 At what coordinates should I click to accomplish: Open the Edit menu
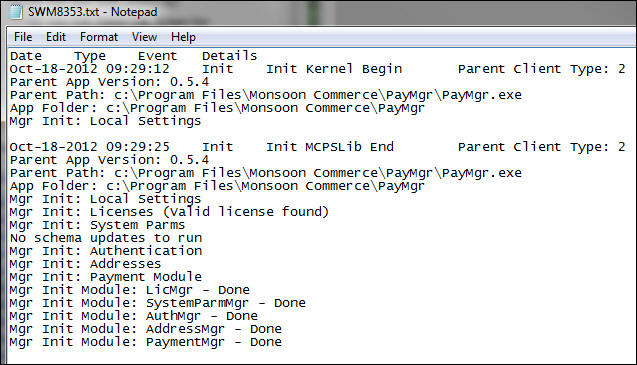pyautogui.click(x=56, y=37)
